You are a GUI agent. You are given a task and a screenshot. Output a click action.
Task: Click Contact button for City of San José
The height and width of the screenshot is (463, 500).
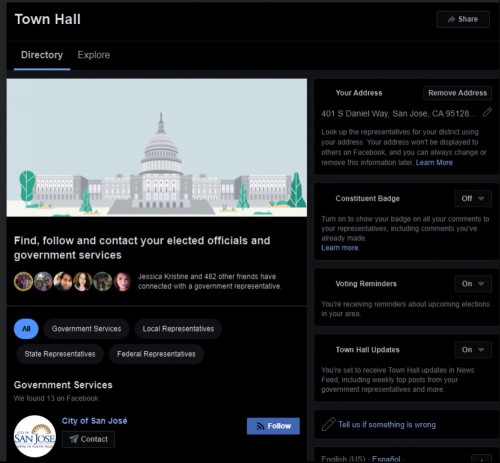coord(88,439)
